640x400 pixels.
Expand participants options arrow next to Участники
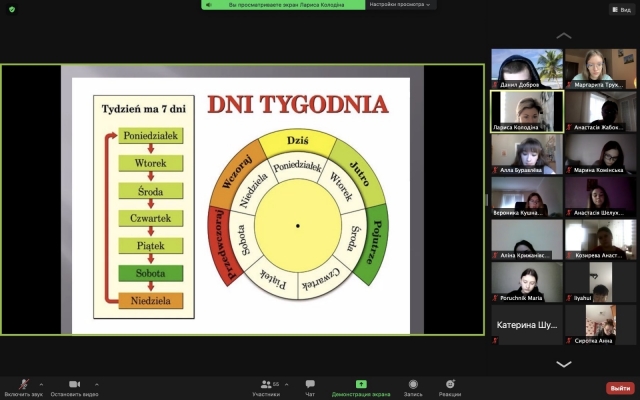coord(285,383)
